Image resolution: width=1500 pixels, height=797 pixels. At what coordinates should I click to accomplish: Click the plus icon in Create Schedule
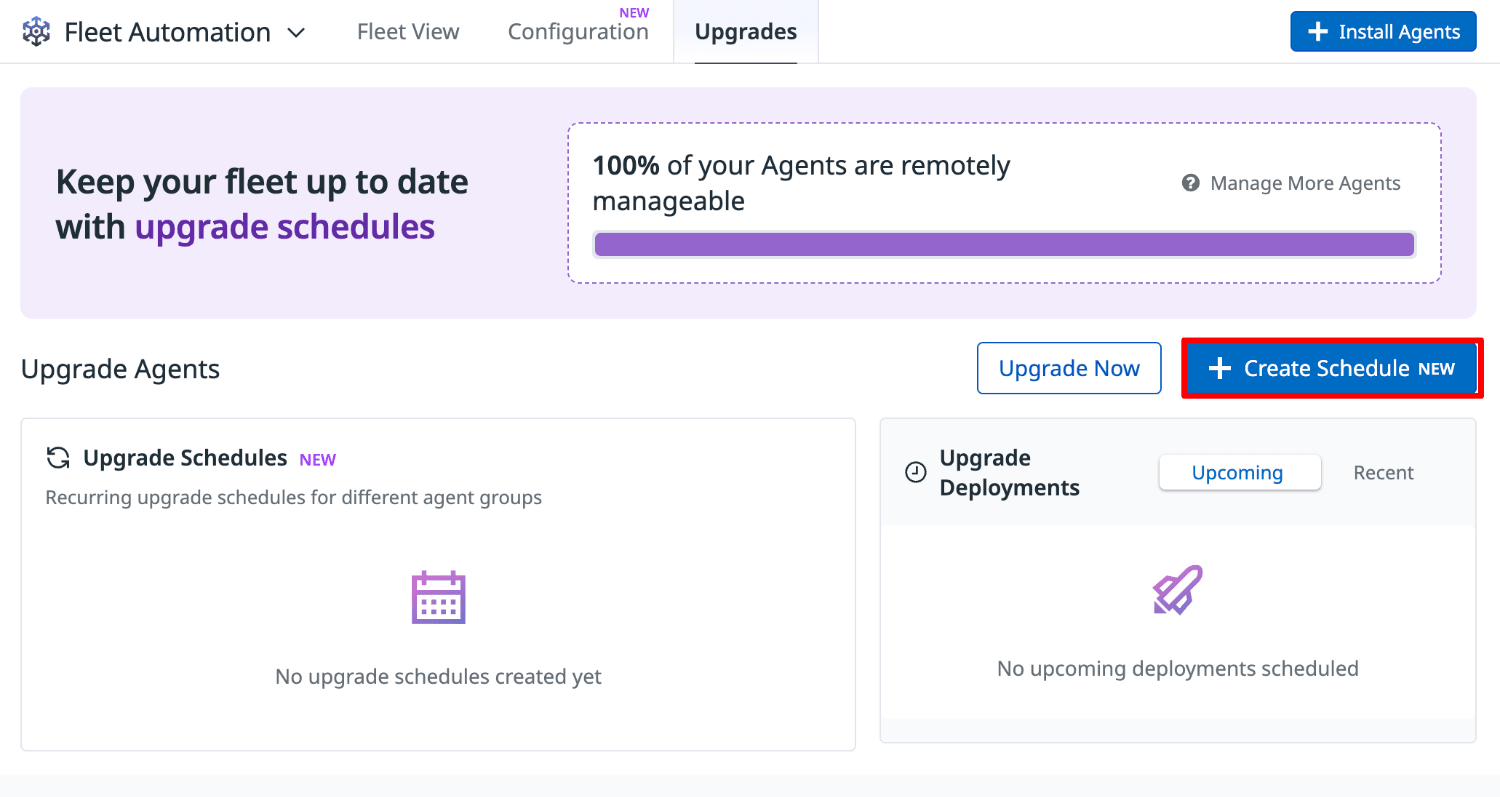1219,369
